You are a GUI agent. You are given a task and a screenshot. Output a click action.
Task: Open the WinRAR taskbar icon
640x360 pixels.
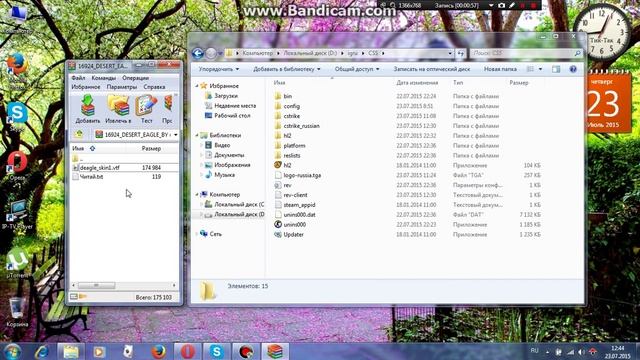pos(275,351)
